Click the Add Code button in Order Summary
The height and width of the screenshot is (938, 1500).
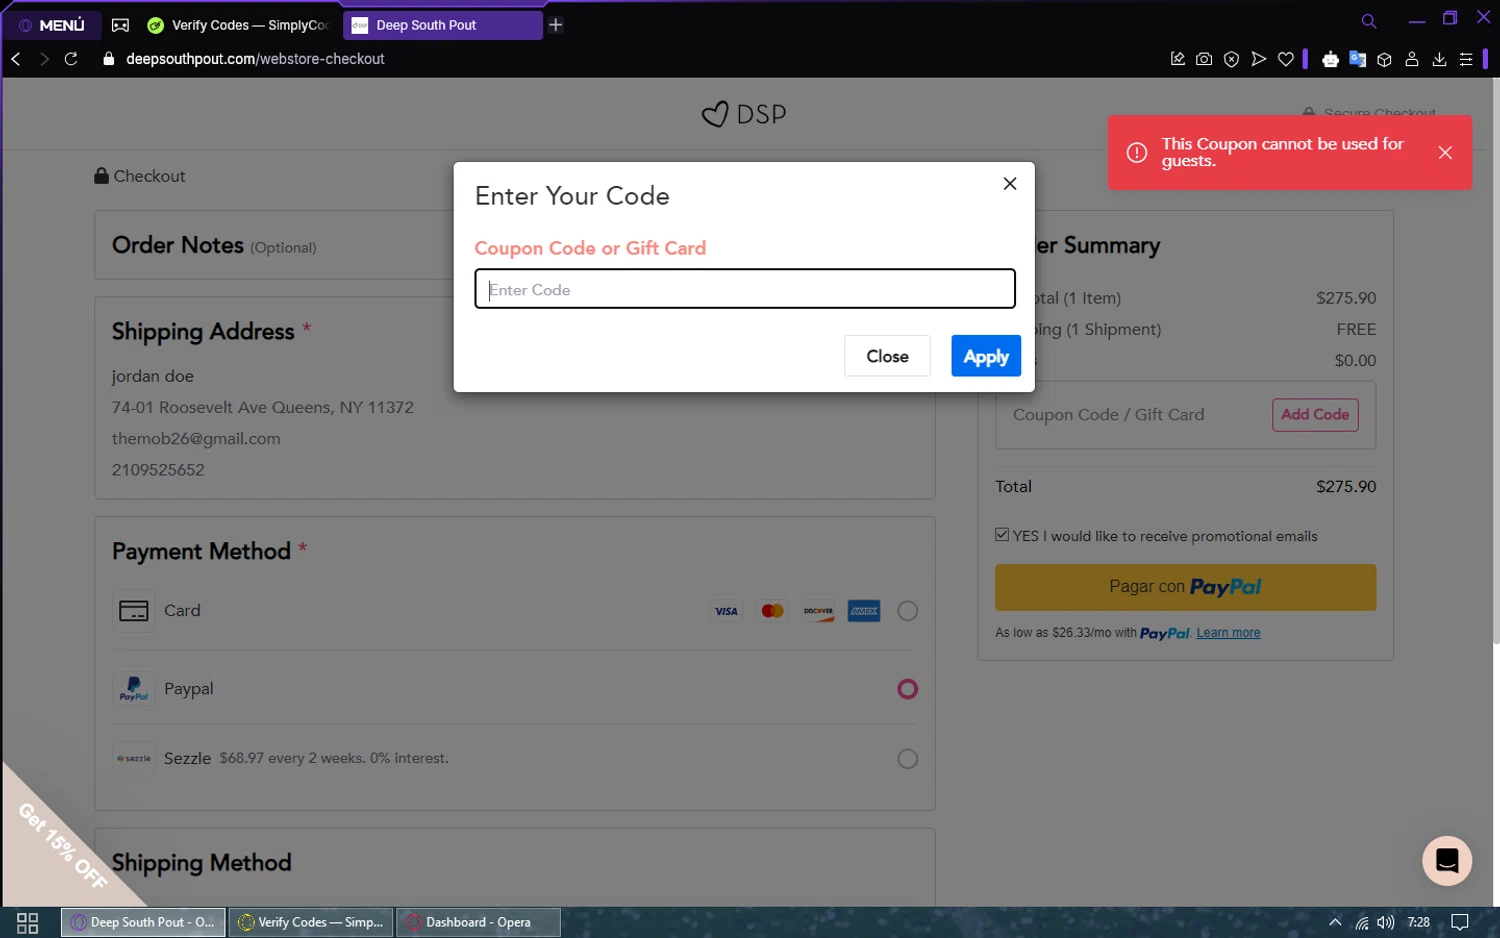tap(1315, 415)
